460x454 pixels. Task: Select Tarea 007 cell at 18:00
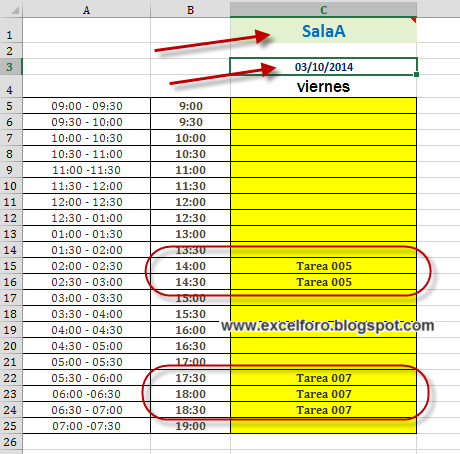tap(323, 394)
